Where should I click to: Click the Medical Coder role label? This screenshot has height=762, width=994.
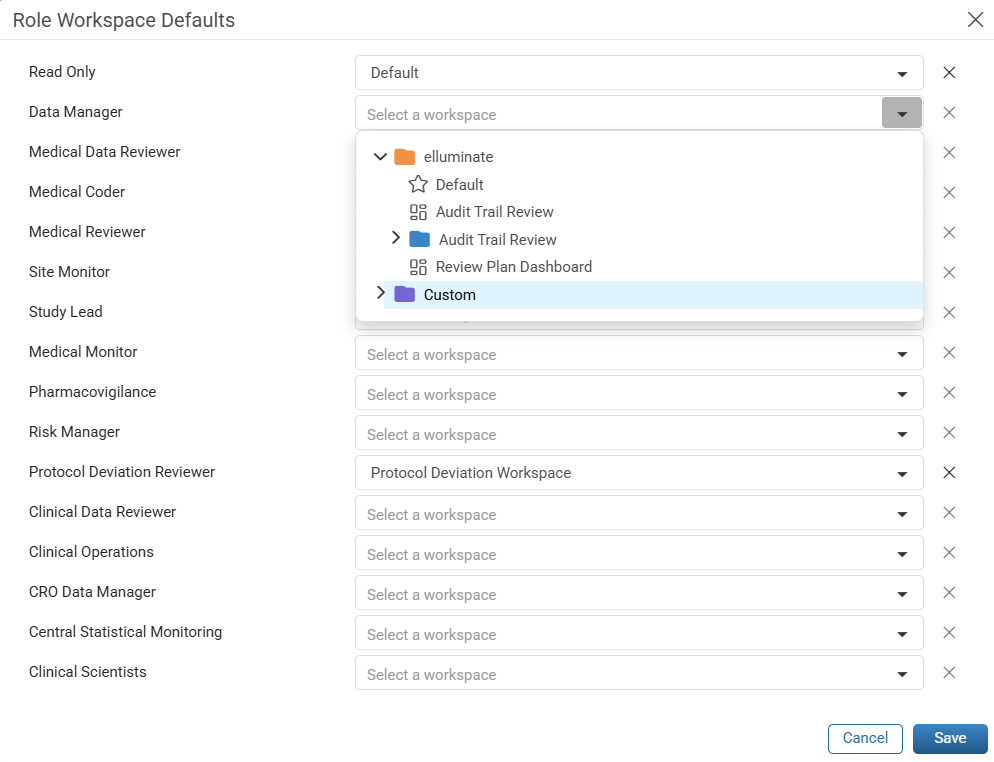[x=77, y=192]
